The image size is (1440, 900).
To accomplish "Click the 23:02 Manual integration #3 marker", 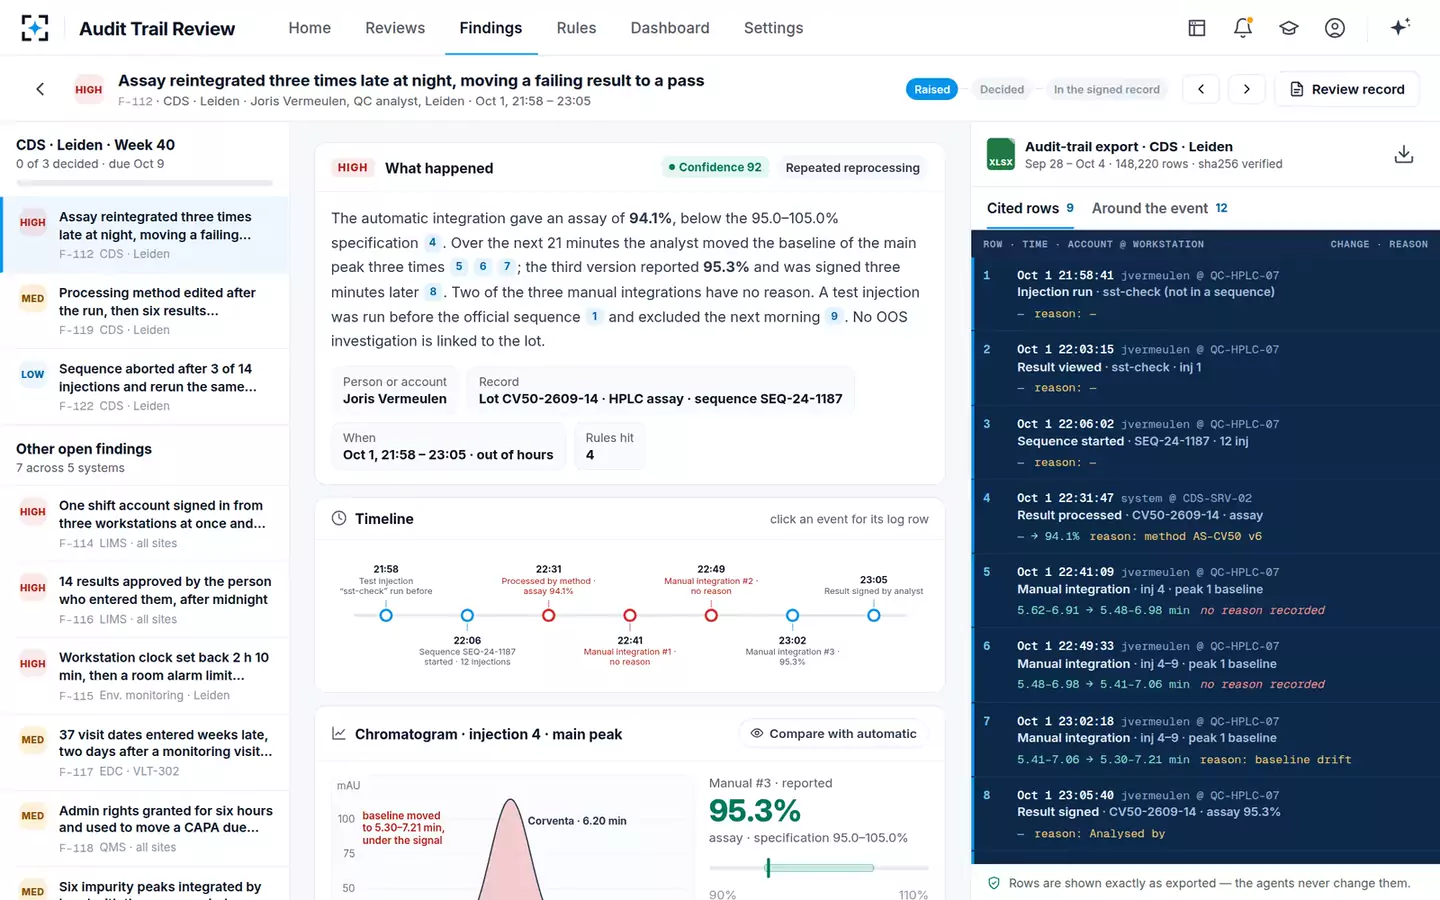I will [x=792, y=615].
